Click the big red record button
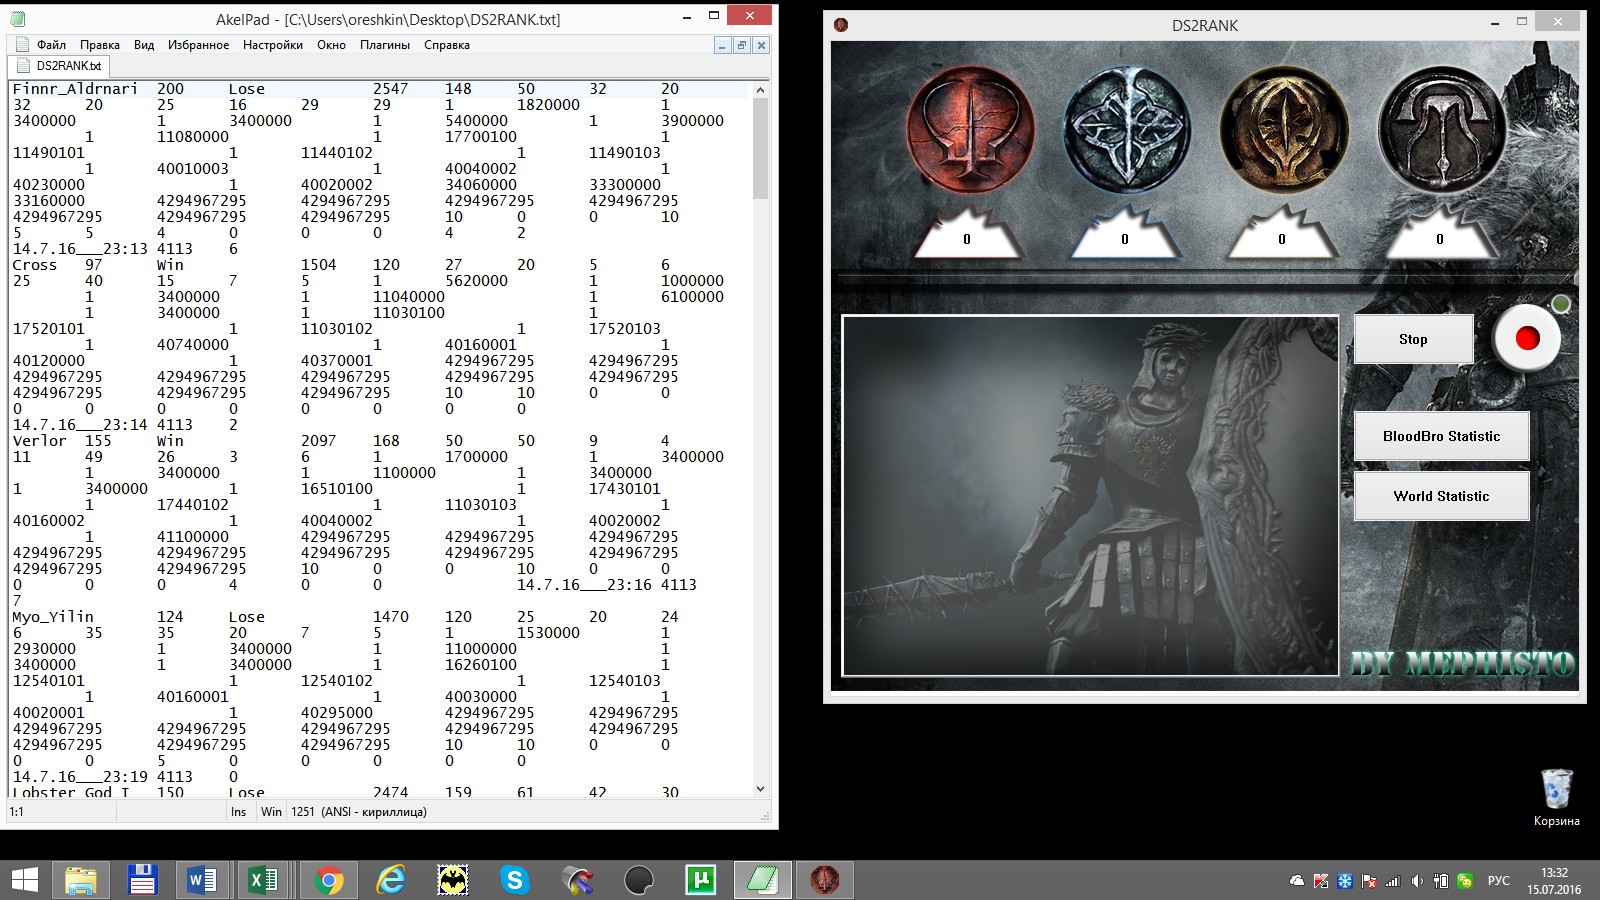 click(1527, 339)
